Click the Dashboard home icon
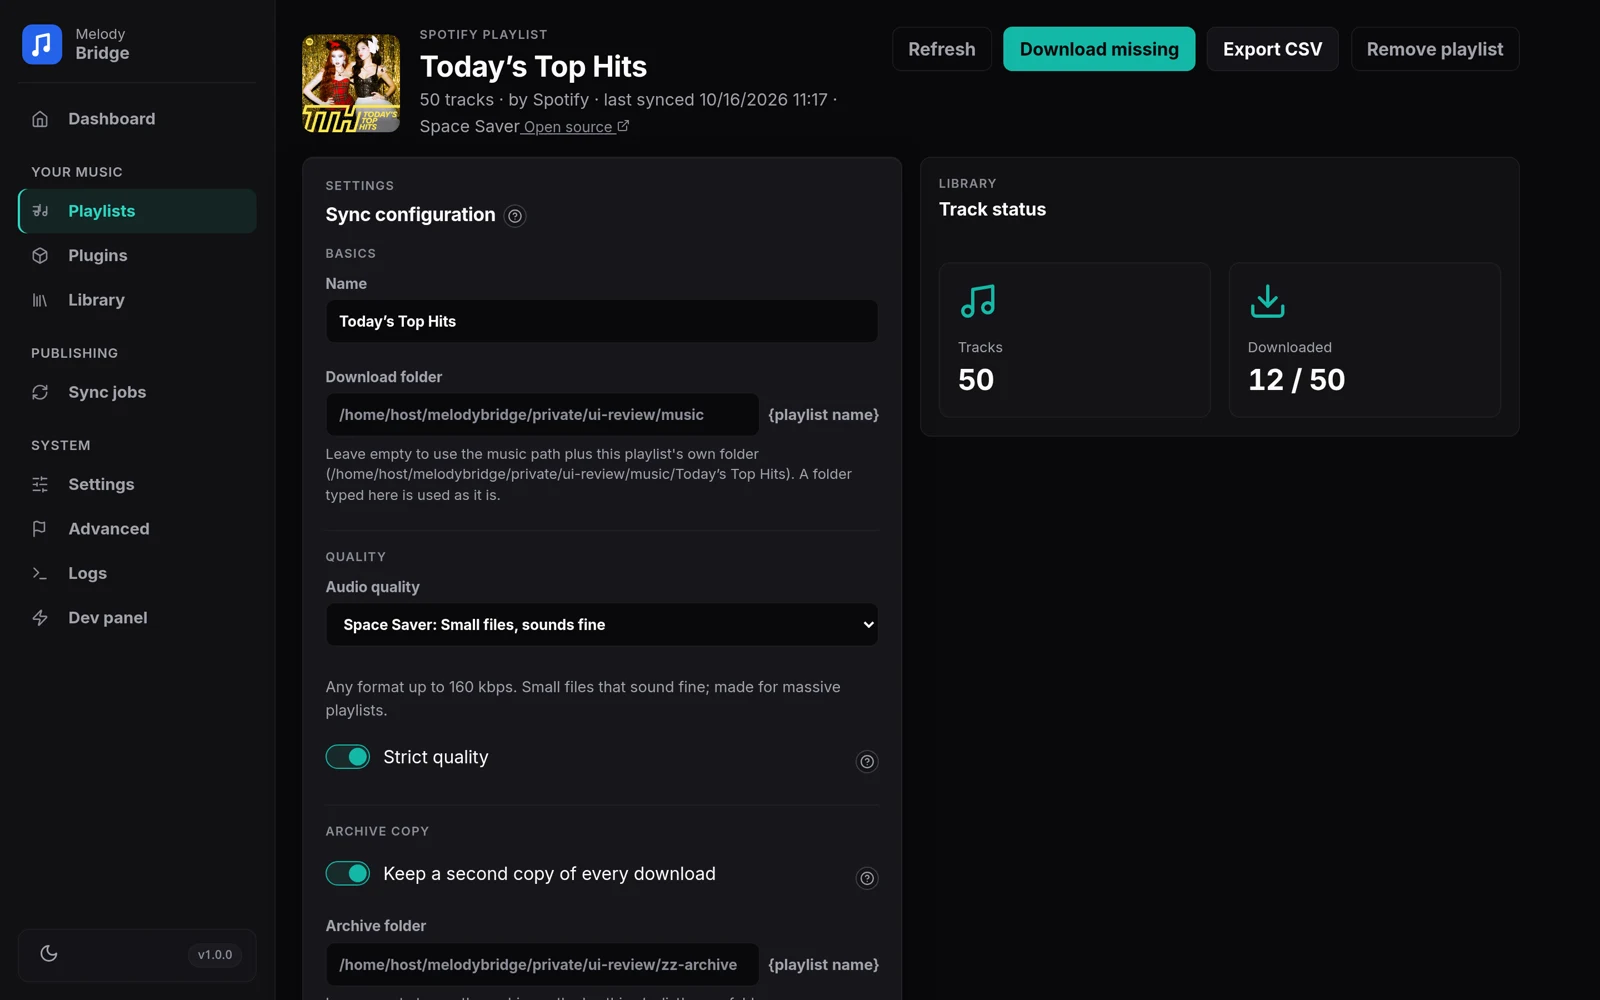The height and width of the screenshot is (1000, 1600). 40,119
